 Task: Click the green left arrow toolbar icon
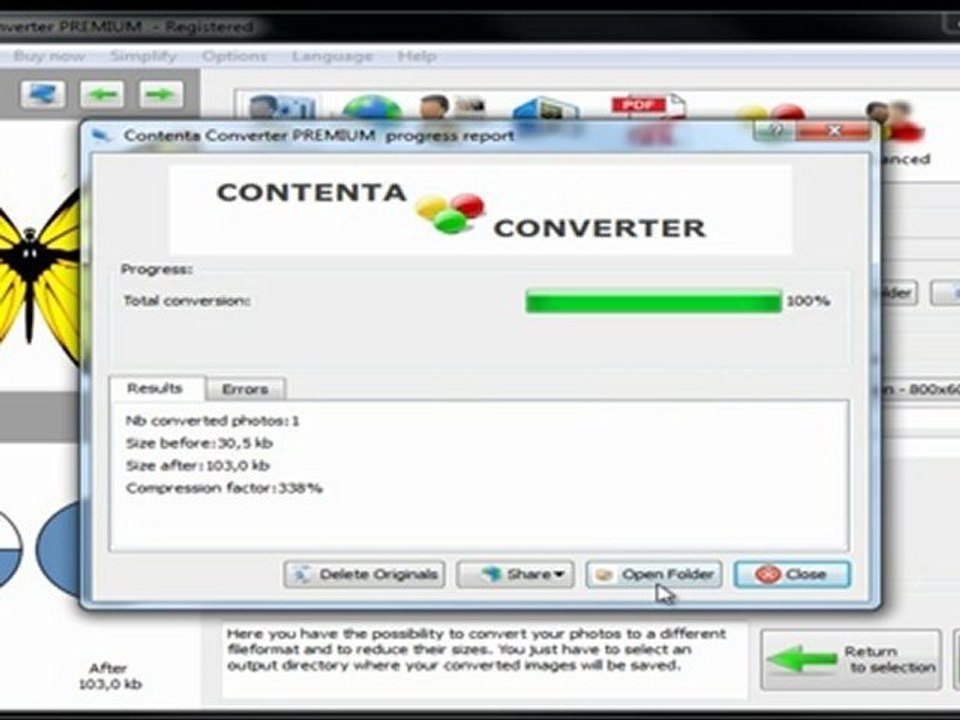(x=102, y=94)
